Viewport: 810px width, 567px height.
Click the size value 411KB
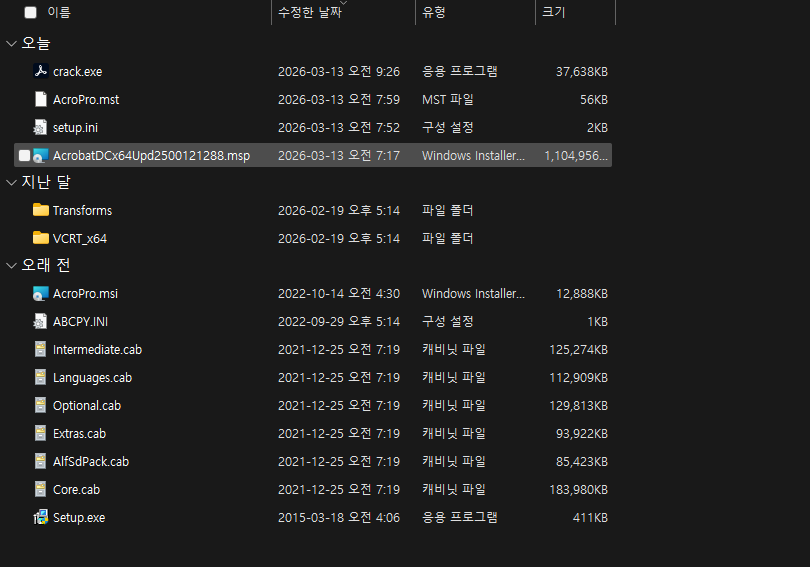pyautogui.click(x=590, y=518)
